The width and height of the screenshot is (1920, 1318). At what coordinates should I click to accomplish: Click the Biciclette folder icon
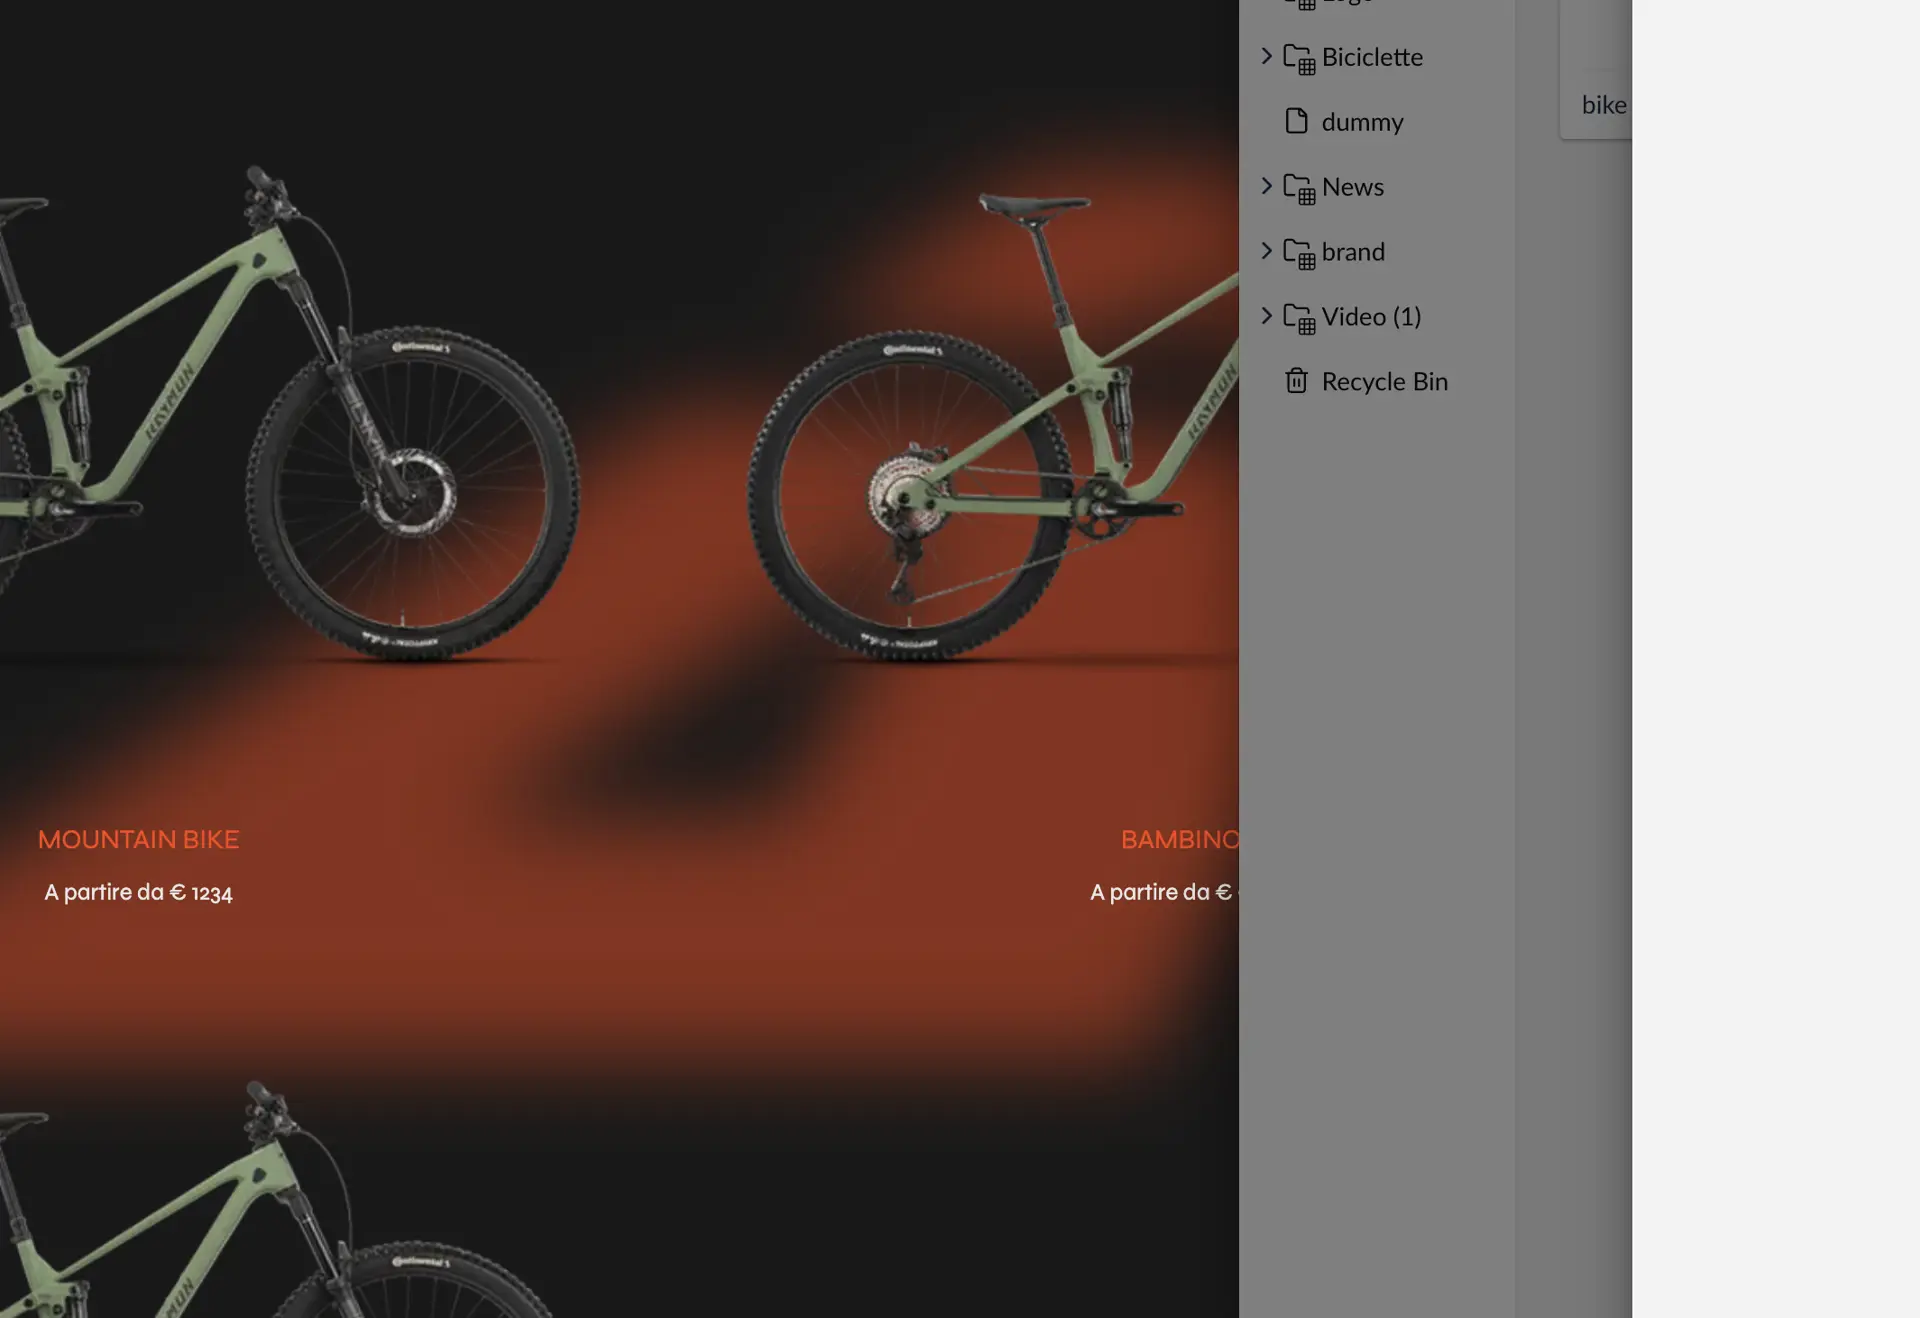pos(1299,58)
